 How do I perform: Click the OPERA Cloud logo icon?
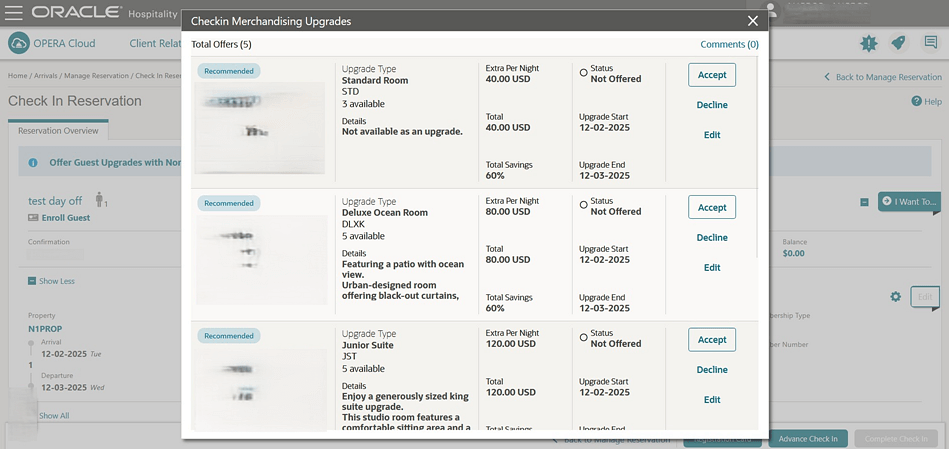[x=19, y=44]
